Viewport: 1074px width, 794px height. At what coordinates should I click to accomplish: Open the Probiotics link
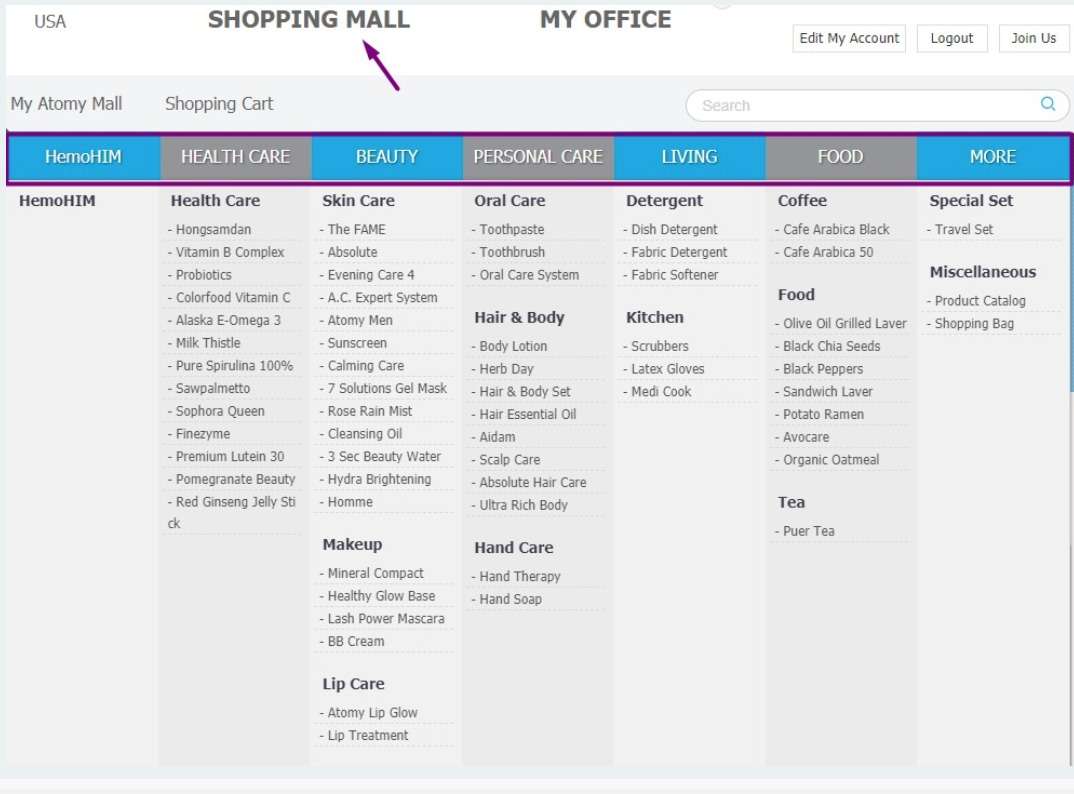pos(203,275)
